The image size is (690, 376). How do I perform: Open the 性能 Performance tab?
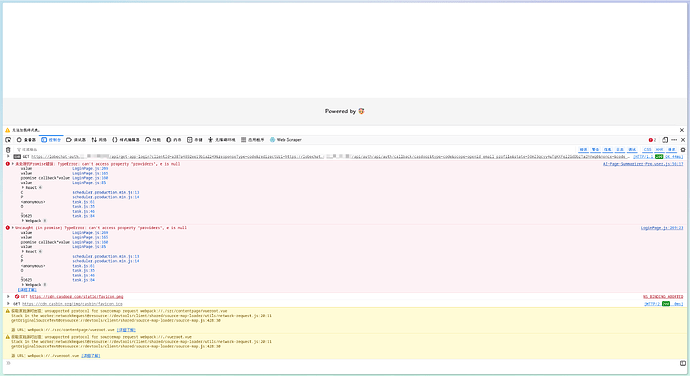(153, 140)
